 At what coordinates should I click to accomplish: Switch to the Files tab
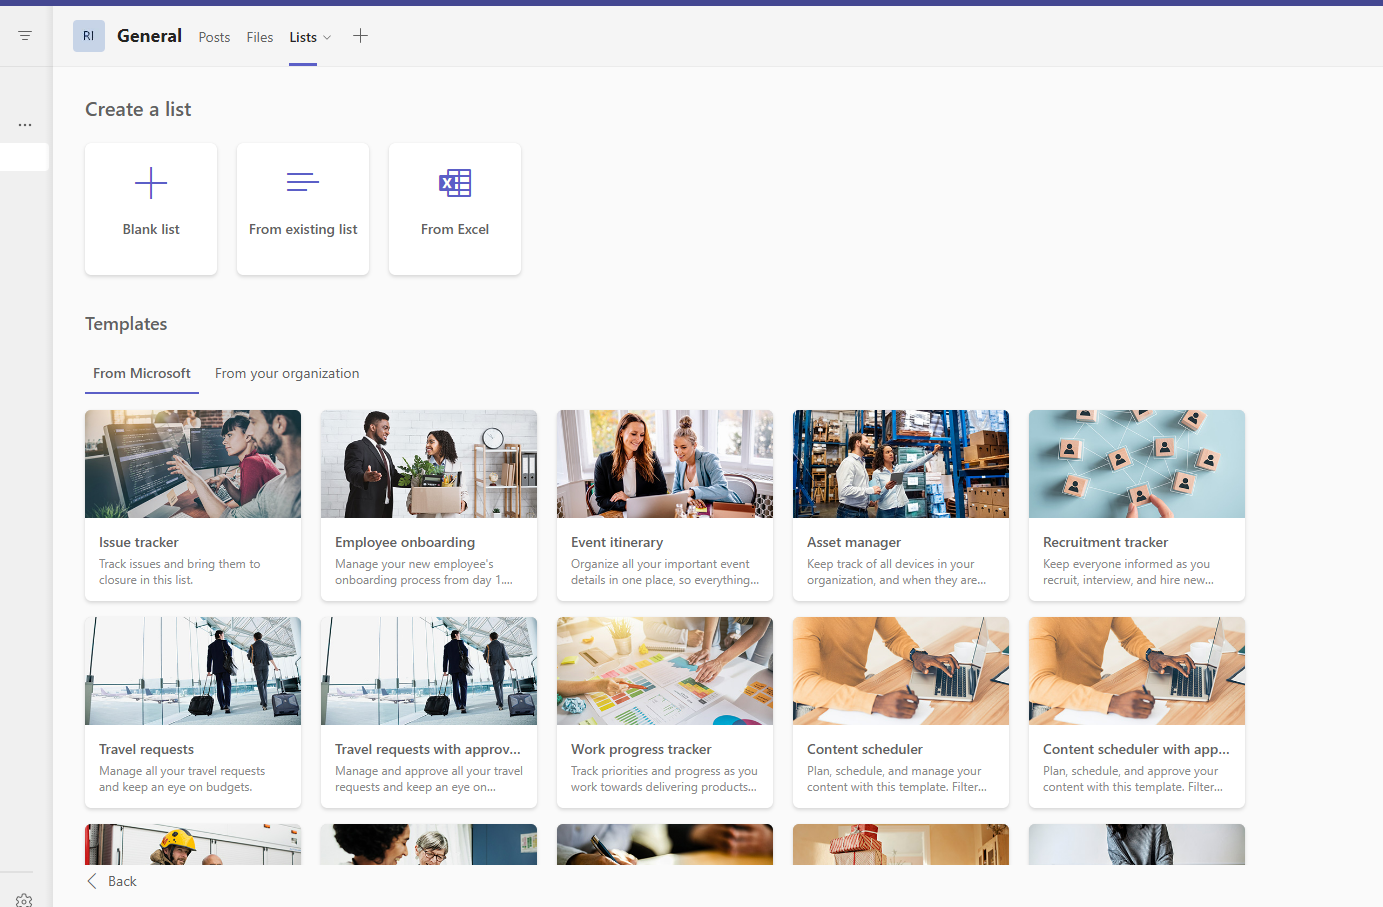pyautogui.click(x=260, y=37)
